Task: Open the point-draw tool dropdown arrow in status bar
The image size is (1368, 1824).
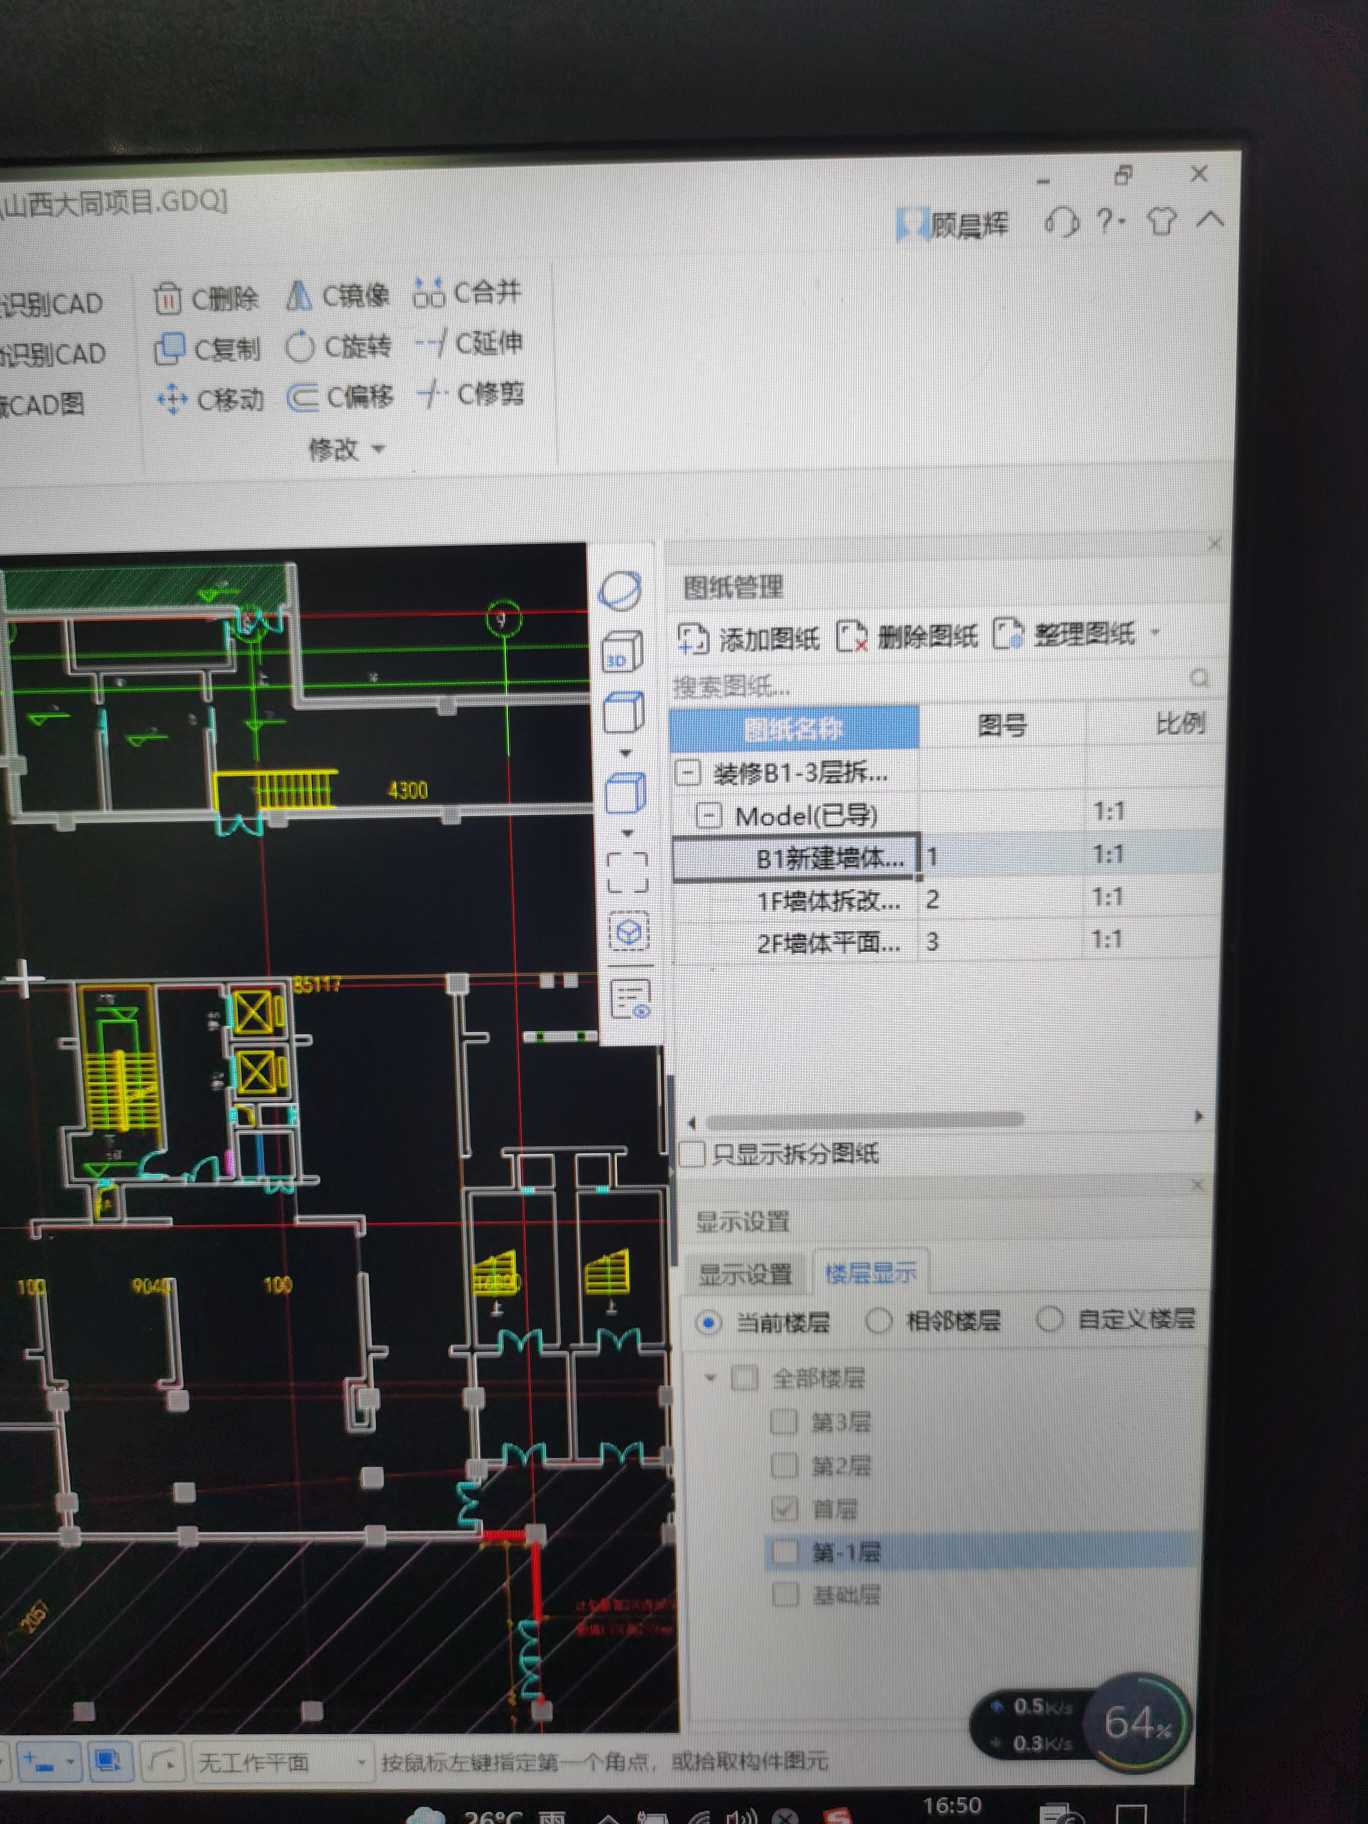Action: [x=69, y=1761]
